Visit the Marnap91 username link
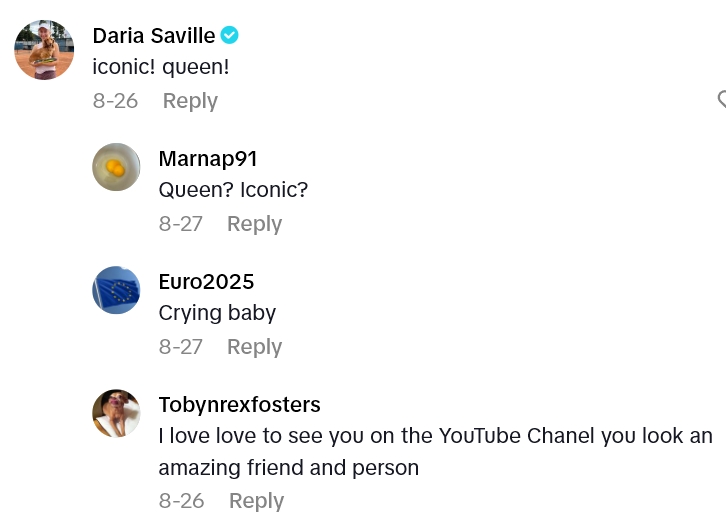726x532 pixels. point(208,159)
